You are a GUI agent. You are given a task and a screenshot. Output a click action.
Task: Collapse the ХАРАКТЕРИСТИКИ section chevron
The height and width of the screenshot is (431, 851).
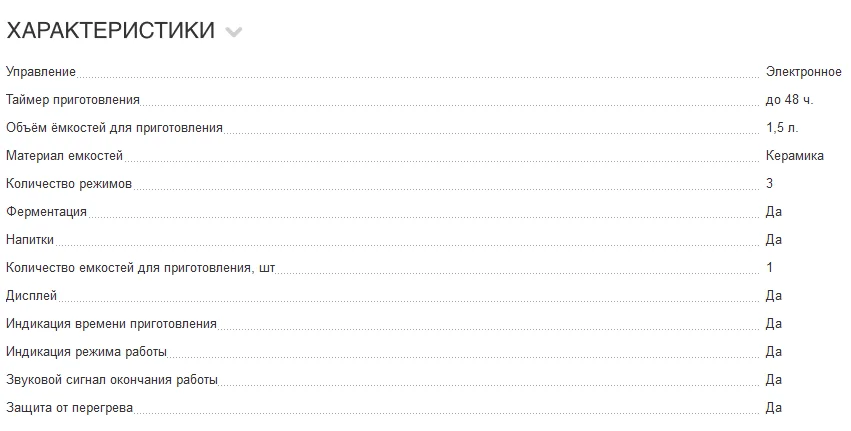click(x=233, y=33)
